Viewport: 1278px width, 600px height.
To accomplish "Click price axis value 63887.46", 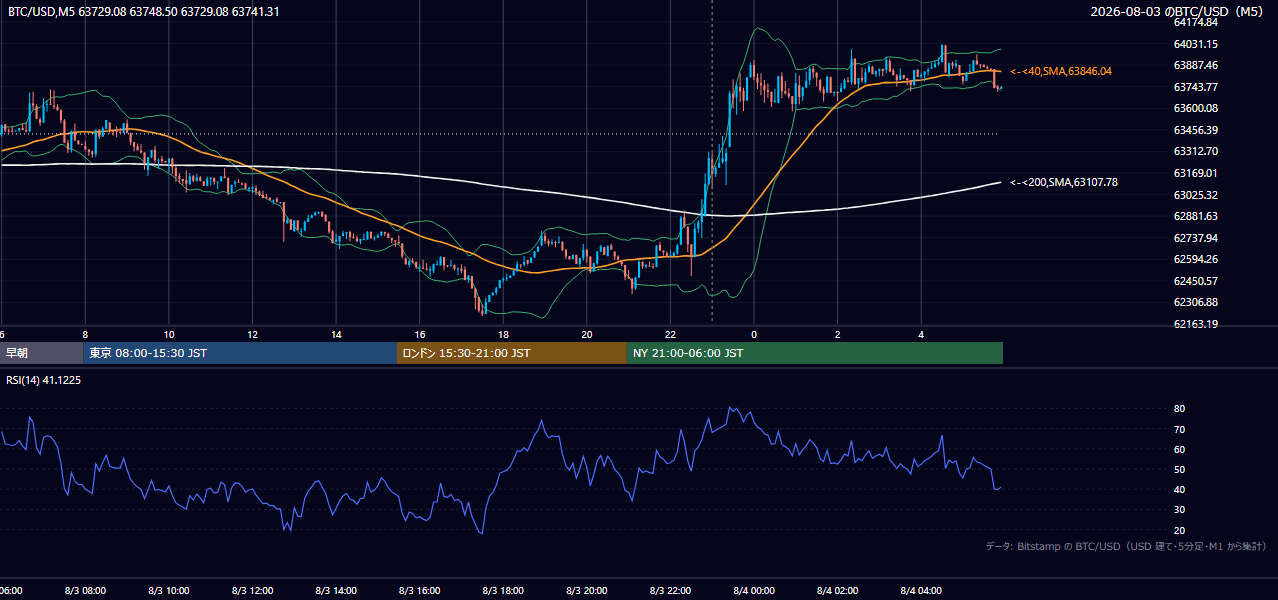I will point(1195,65).
